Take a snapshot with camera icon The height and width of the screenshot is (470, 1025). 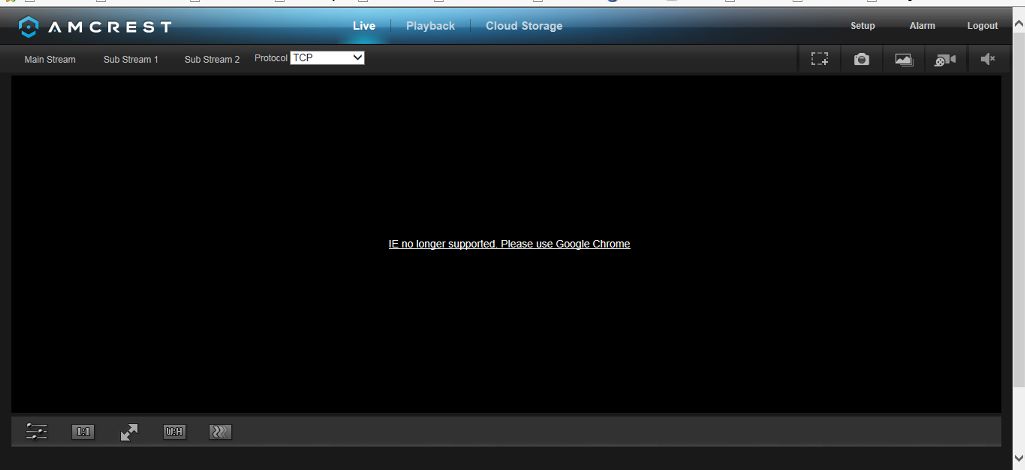[x=862, y=59]
